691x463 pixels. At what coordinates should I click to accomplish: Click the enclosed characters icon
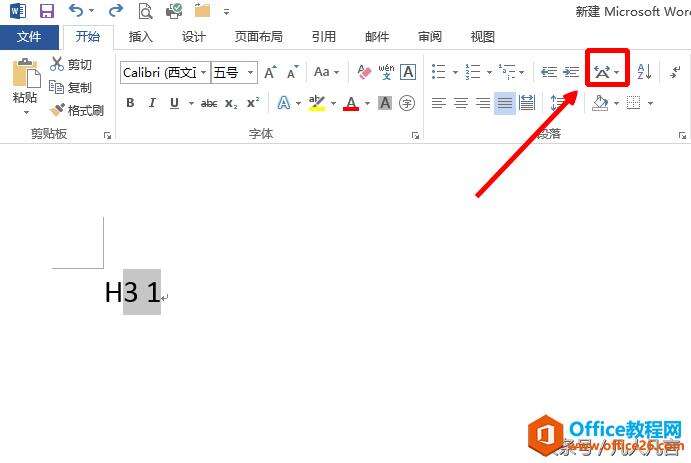(x=407, y=103)
